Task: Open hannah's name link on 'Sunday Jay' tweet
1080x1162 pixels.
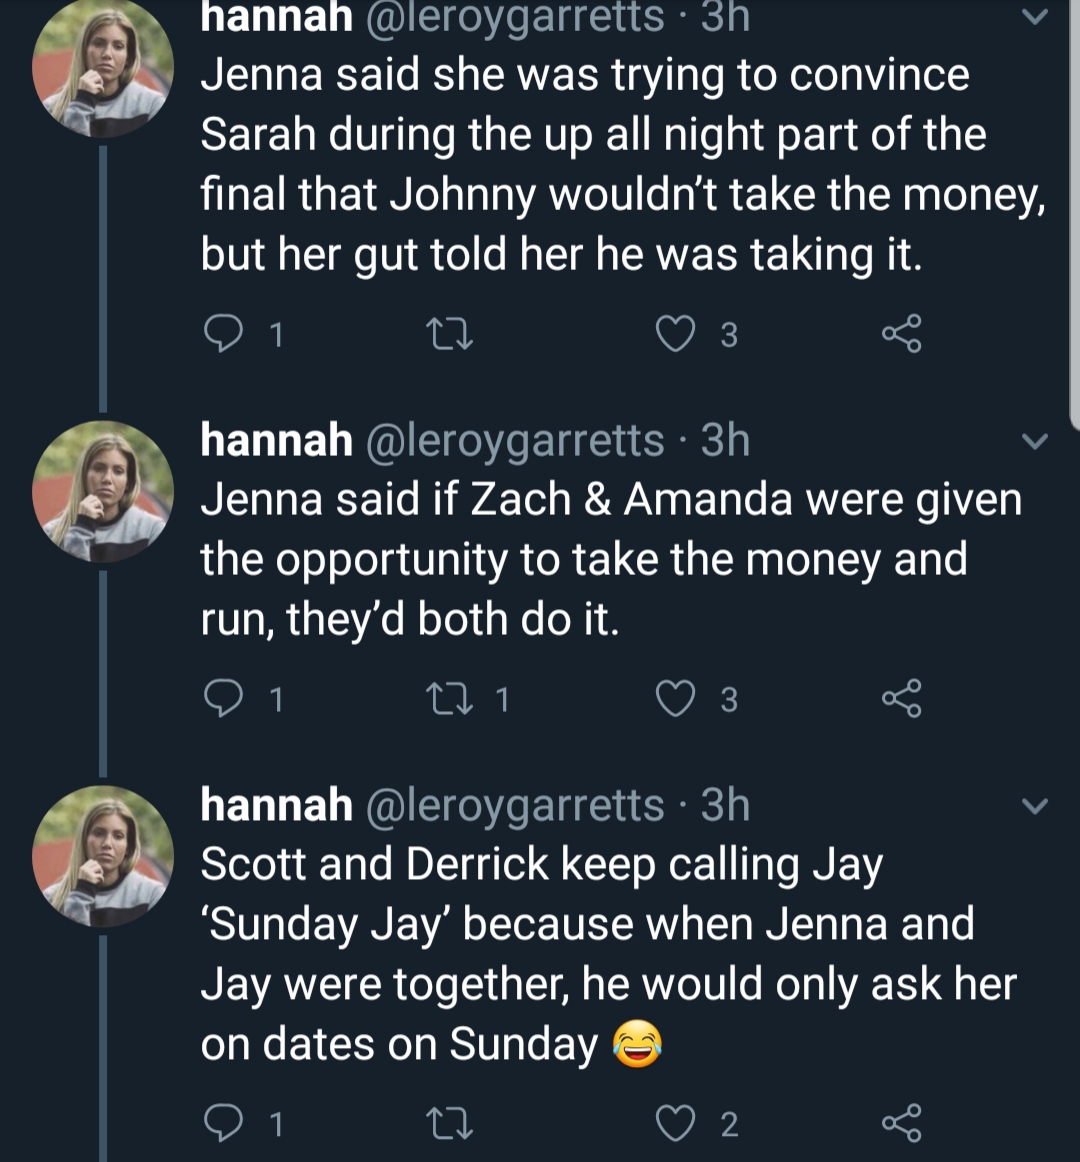Action: click(x=276, y=805)
